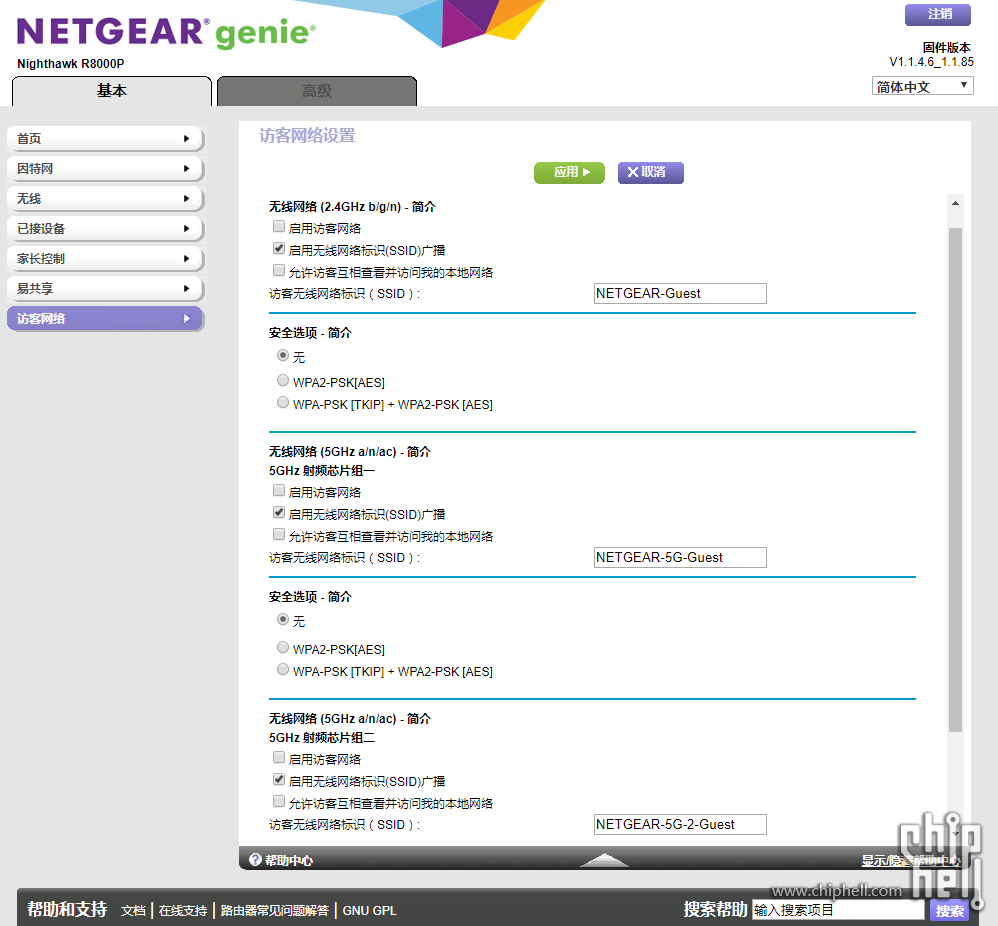
Task: Click the 搜索 search button
Action: (949, 911)
